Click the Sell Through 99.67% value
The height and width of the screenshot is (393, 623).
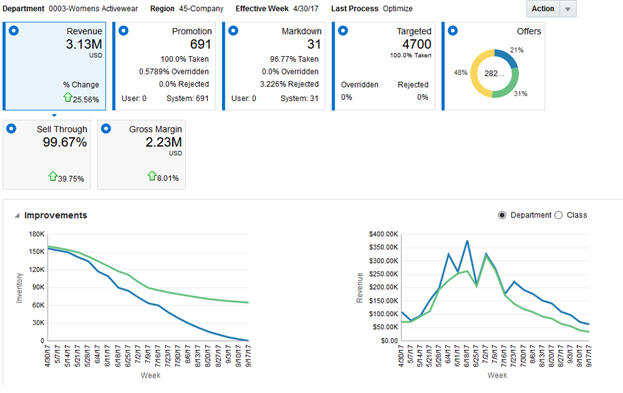tap(65, 142)
